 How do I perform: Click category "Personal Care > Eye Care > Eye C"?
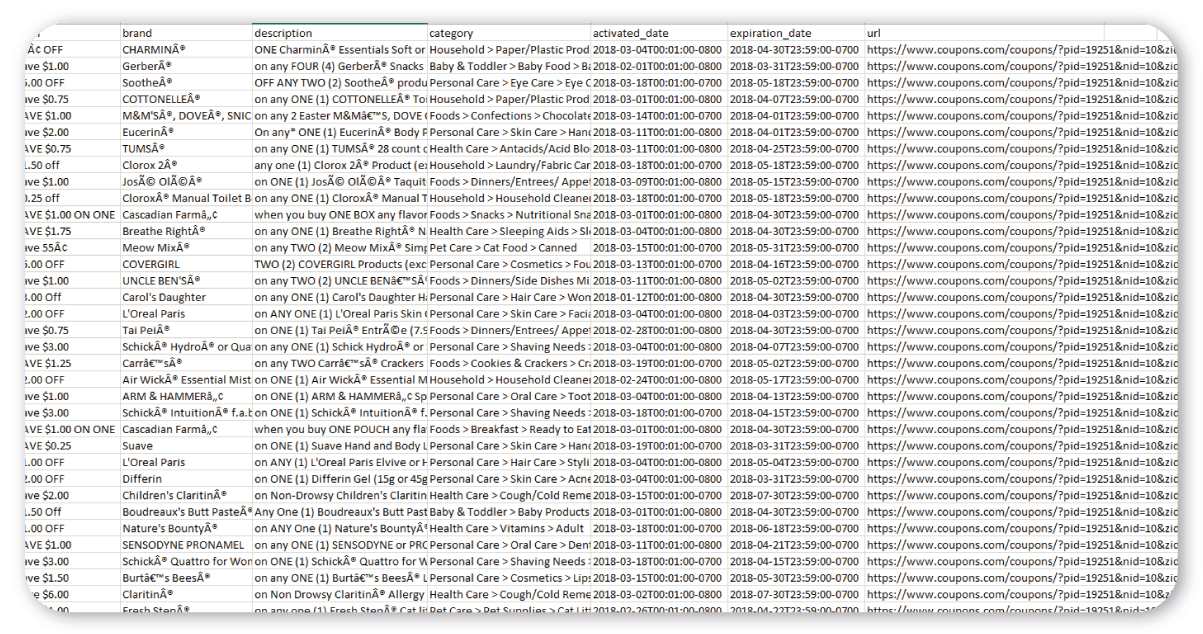[509, 82]
